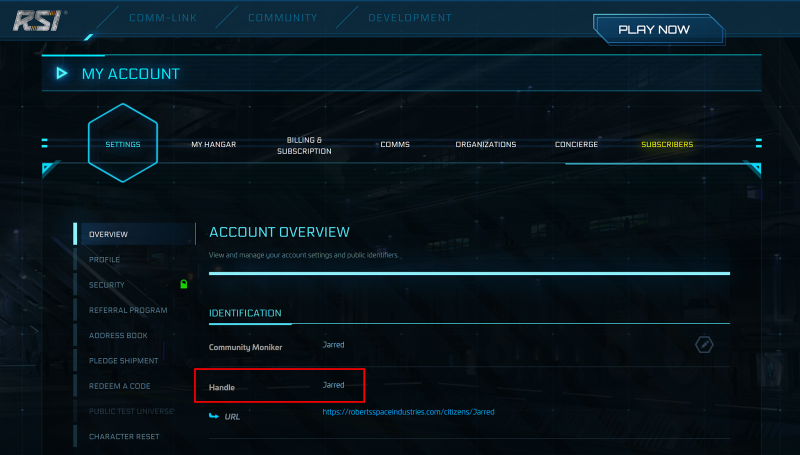Viewport: 800px width, 455px height.
Task: Open the My Hangar tab
Action: tap(213, 145)
